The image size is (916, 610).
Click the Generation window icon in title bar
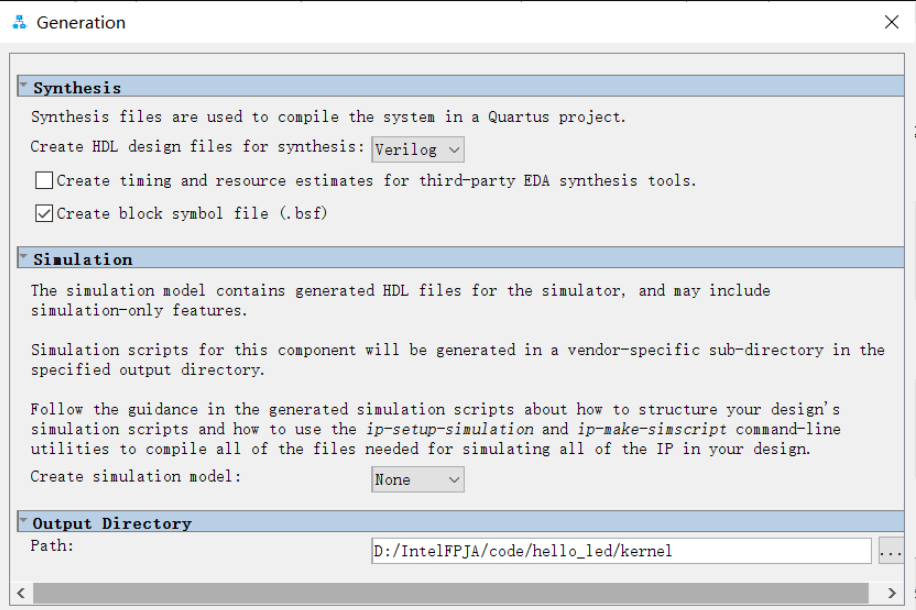(19, 22)
